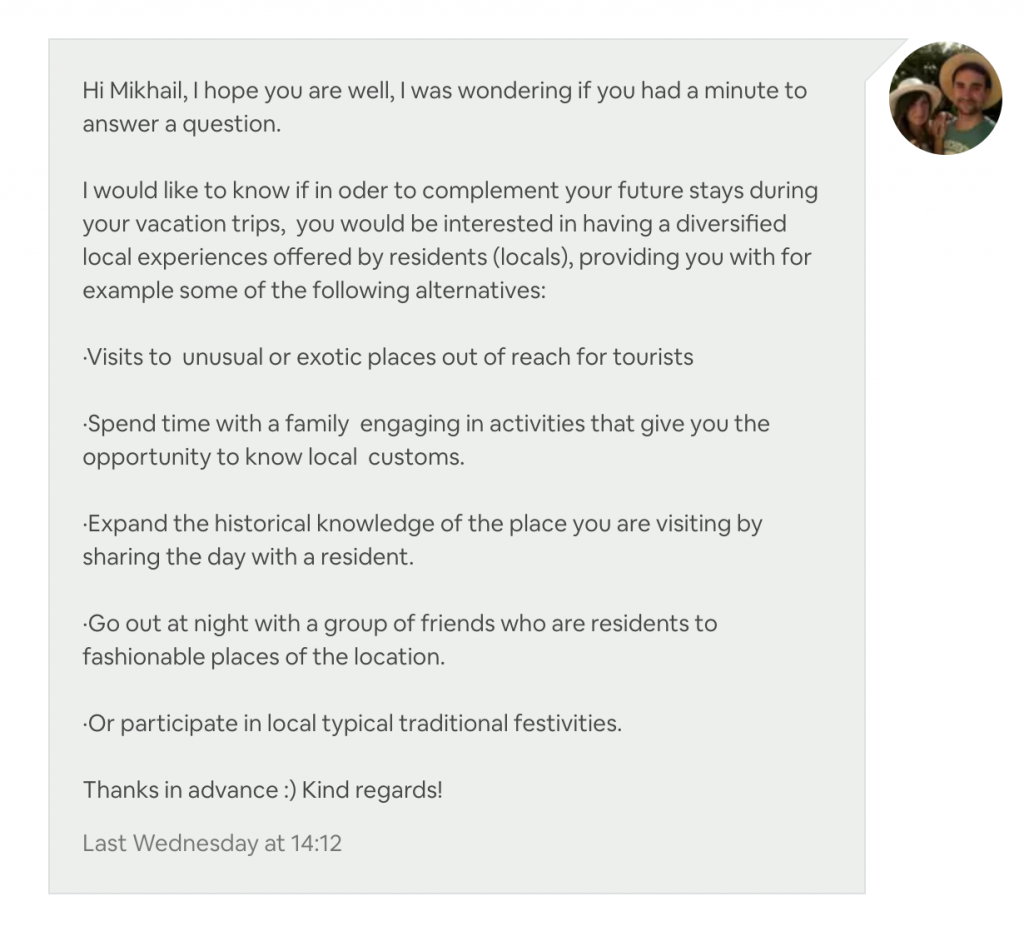The width and height of the screenshot is (1024, 951).
Task: Click the 'Kind regards!' text
Action: 372,790
